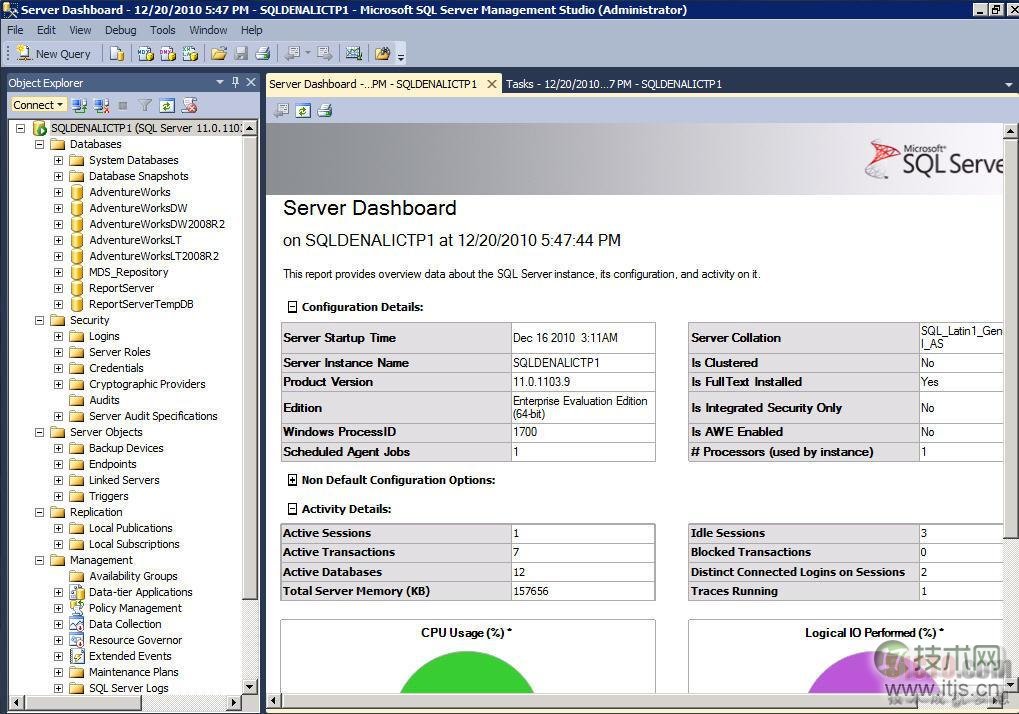Refresh the Server Dashboard report
This screenshot has width=1019, height=714.
[x=303, y=111]
